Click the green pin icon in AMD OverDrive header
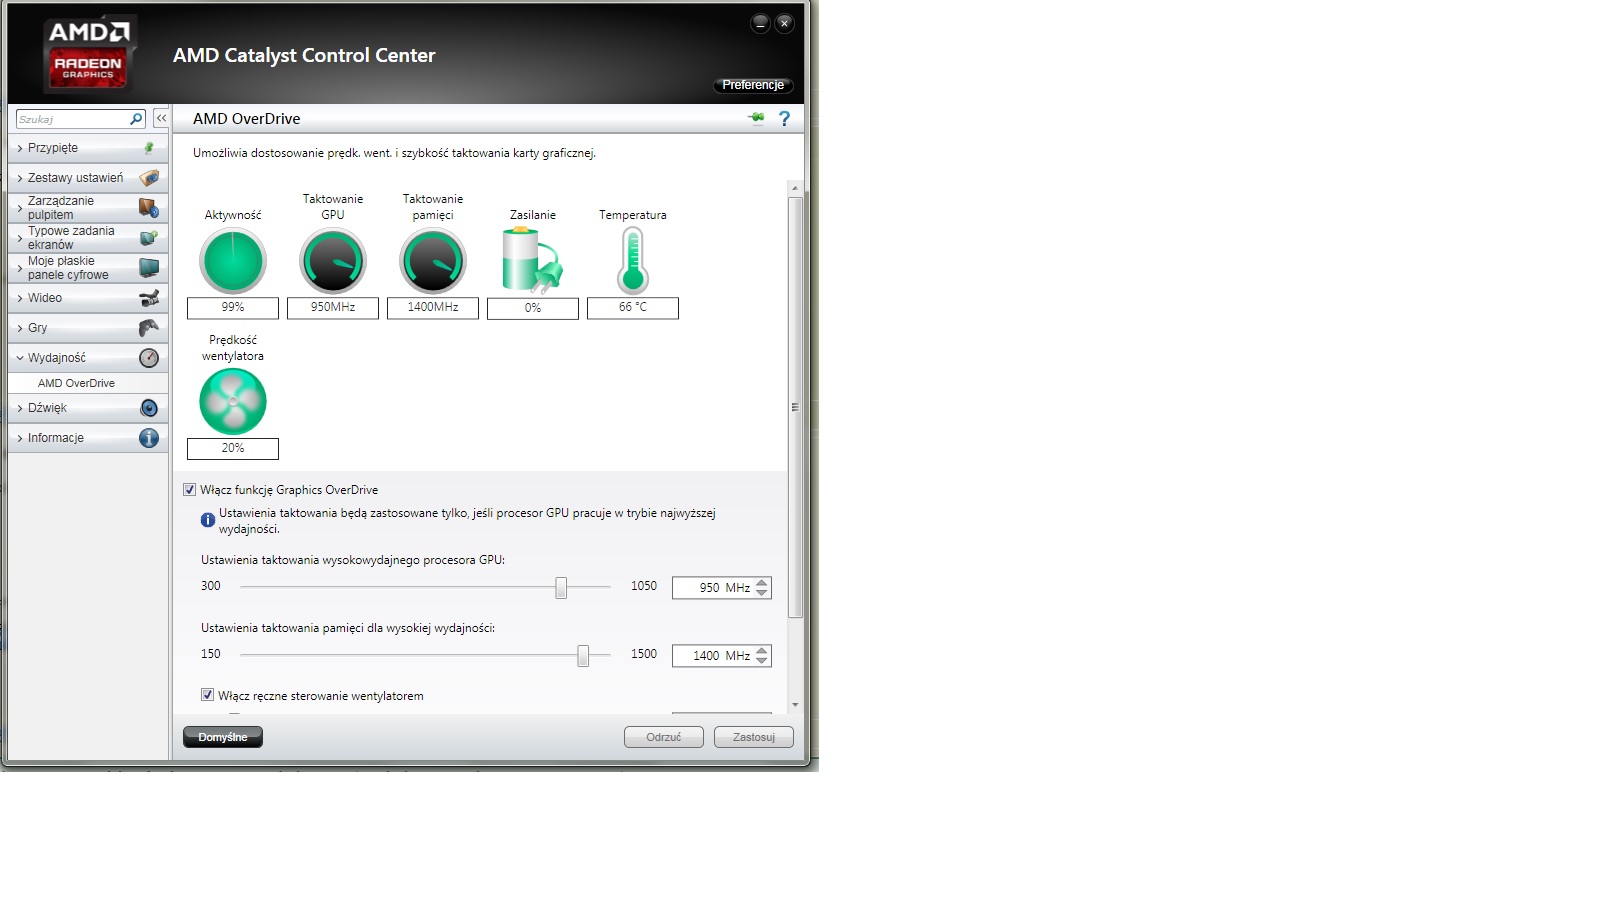Viewport: 1600px width, 900px height. (x=756, y=118)
